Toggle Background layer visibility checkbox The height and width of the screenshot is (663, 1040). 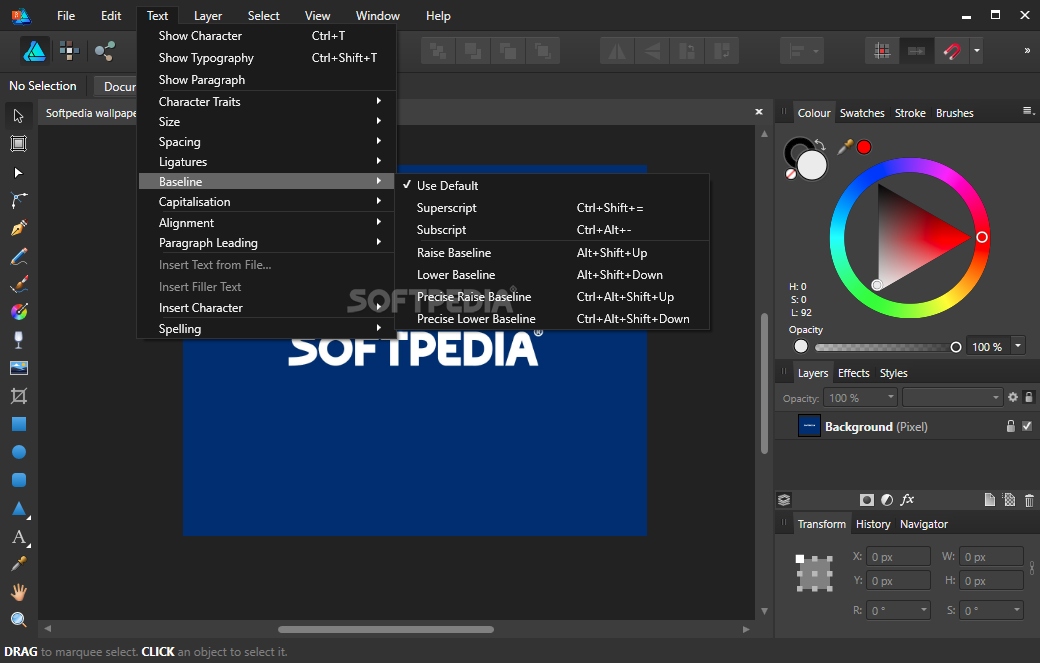[1027, 426]
